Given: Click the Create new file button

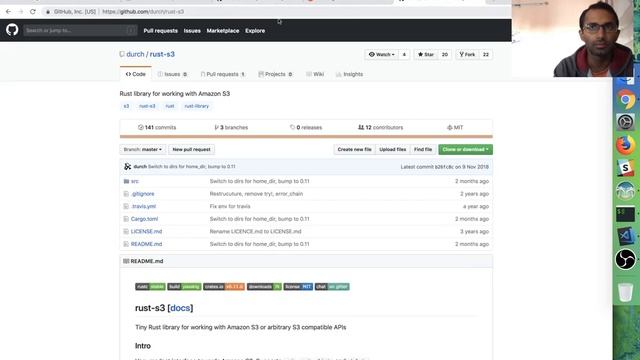Looking at the screenshot, I should (x=354, y=149).
